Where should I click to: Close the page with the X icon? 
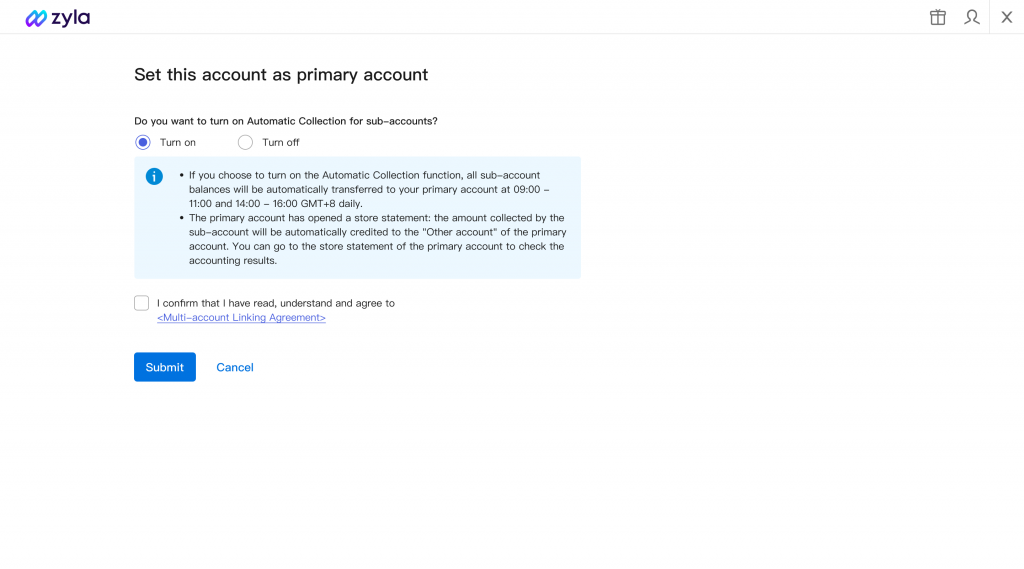tap(1007, 17)
